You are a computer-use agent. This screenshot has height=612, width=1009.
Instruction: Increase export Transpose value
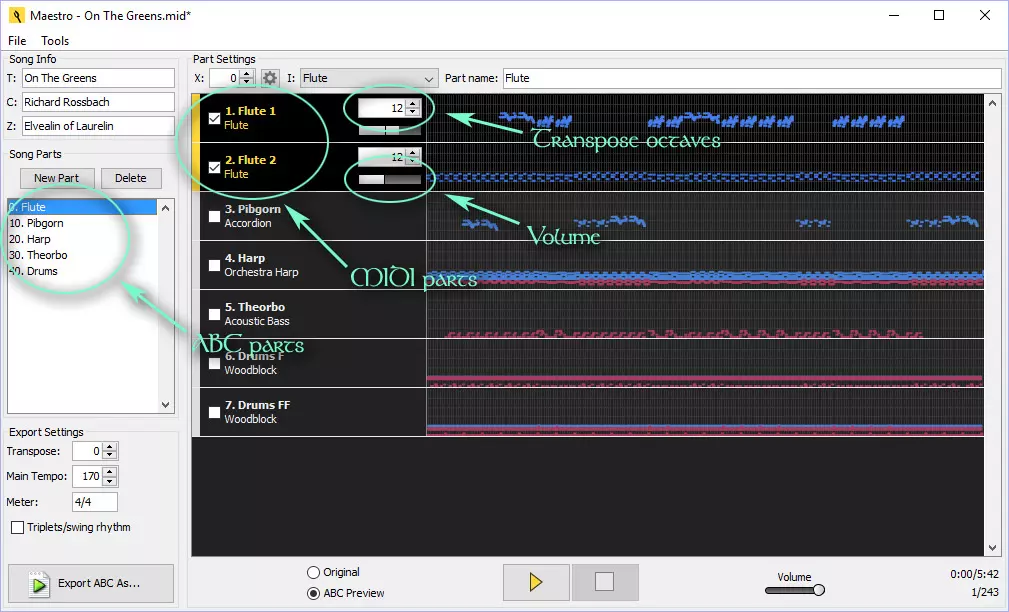[110, 447]
